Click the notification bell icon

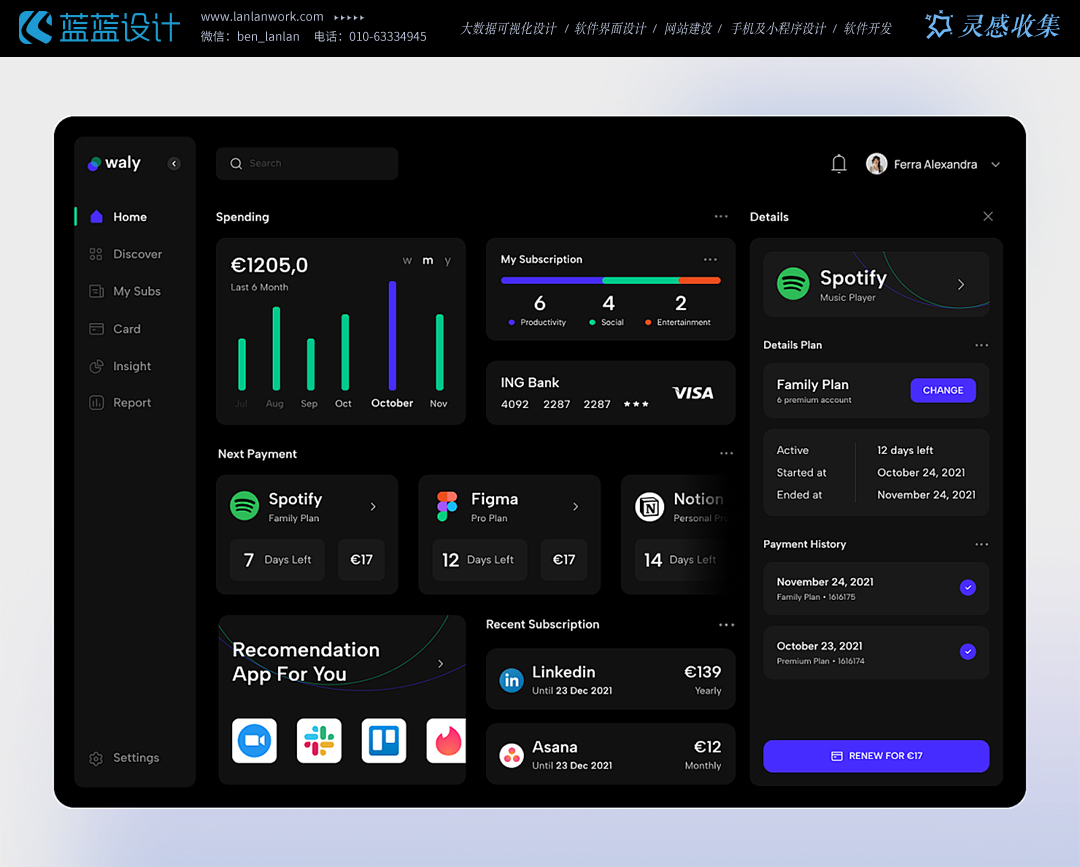coord(839,164)
